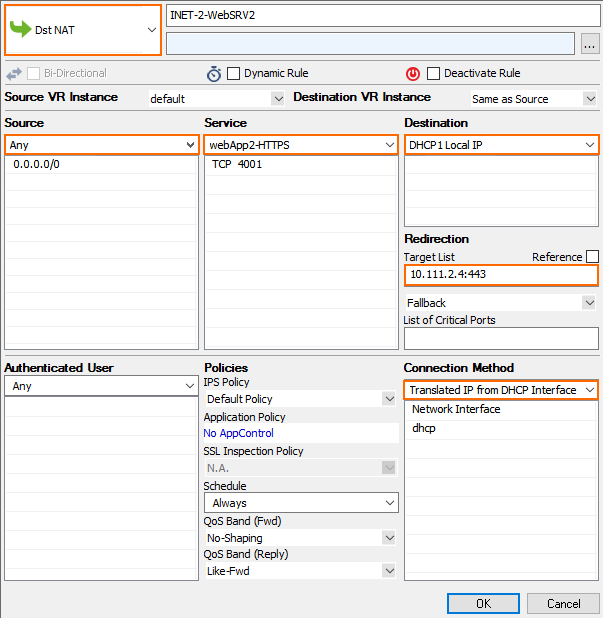
Task: Open the Connection Method dropdown
Action: 501,390
